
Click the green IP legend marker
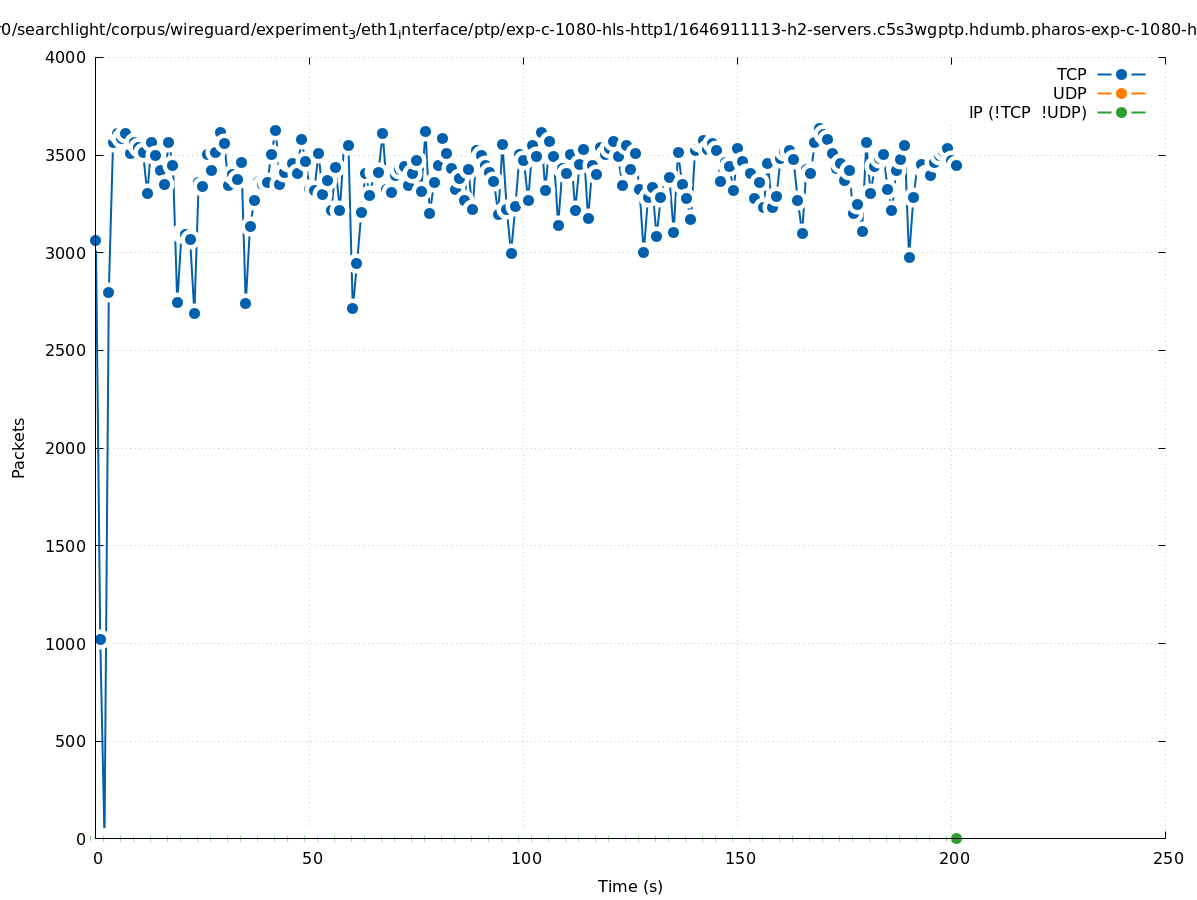pos(1121,112)
